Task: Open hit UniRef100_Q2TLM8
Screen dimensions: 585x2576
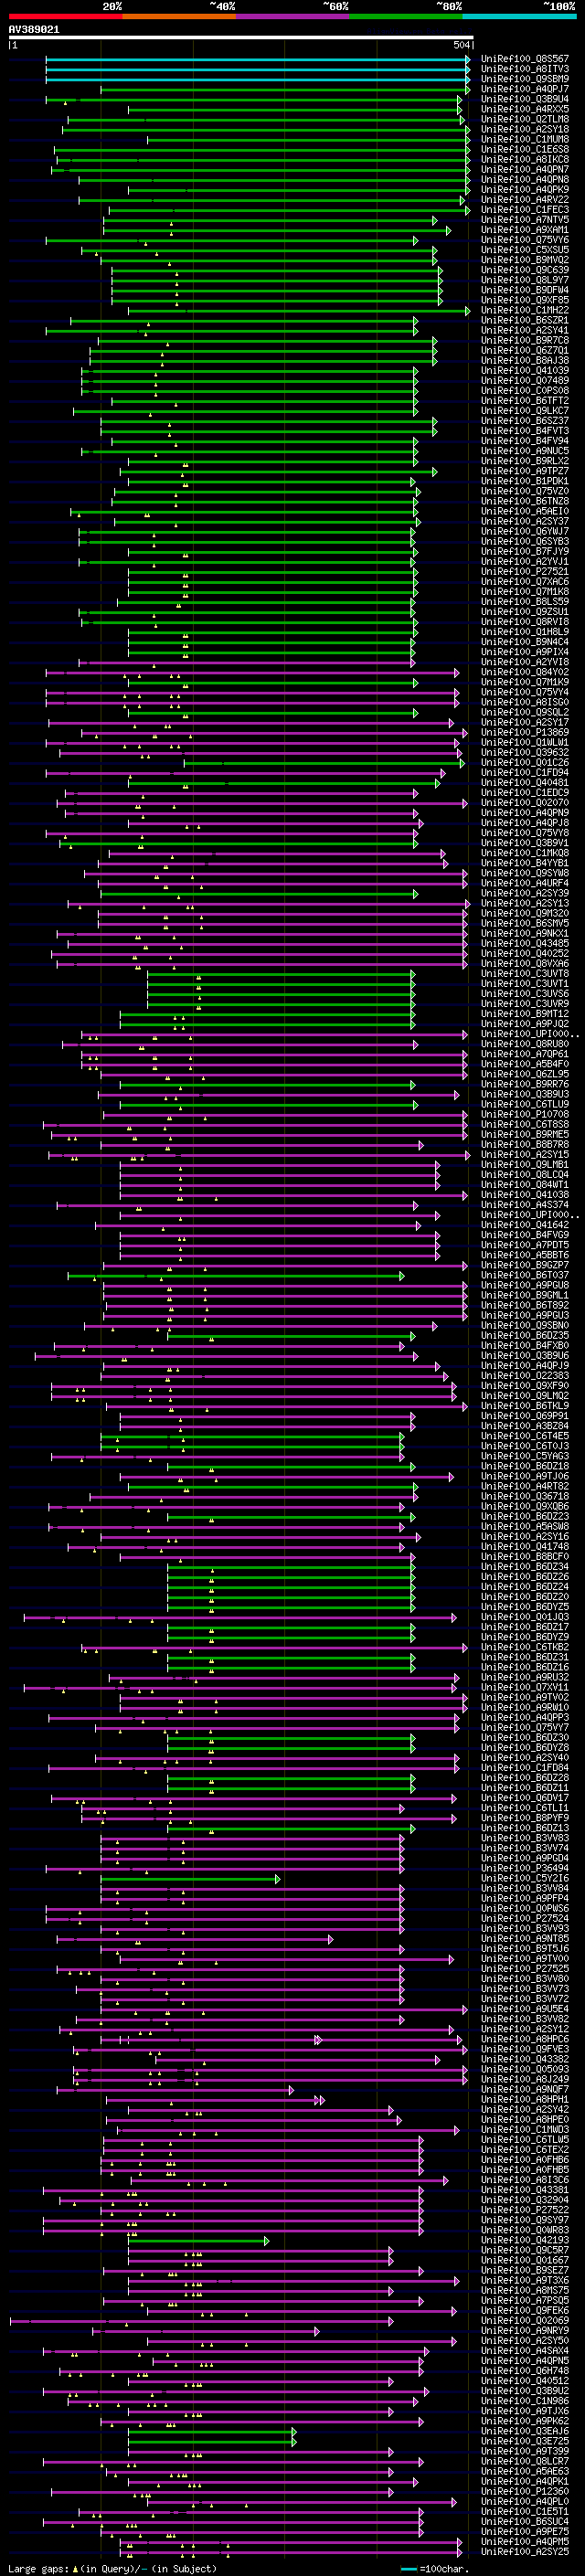Action: coord(525,119)
